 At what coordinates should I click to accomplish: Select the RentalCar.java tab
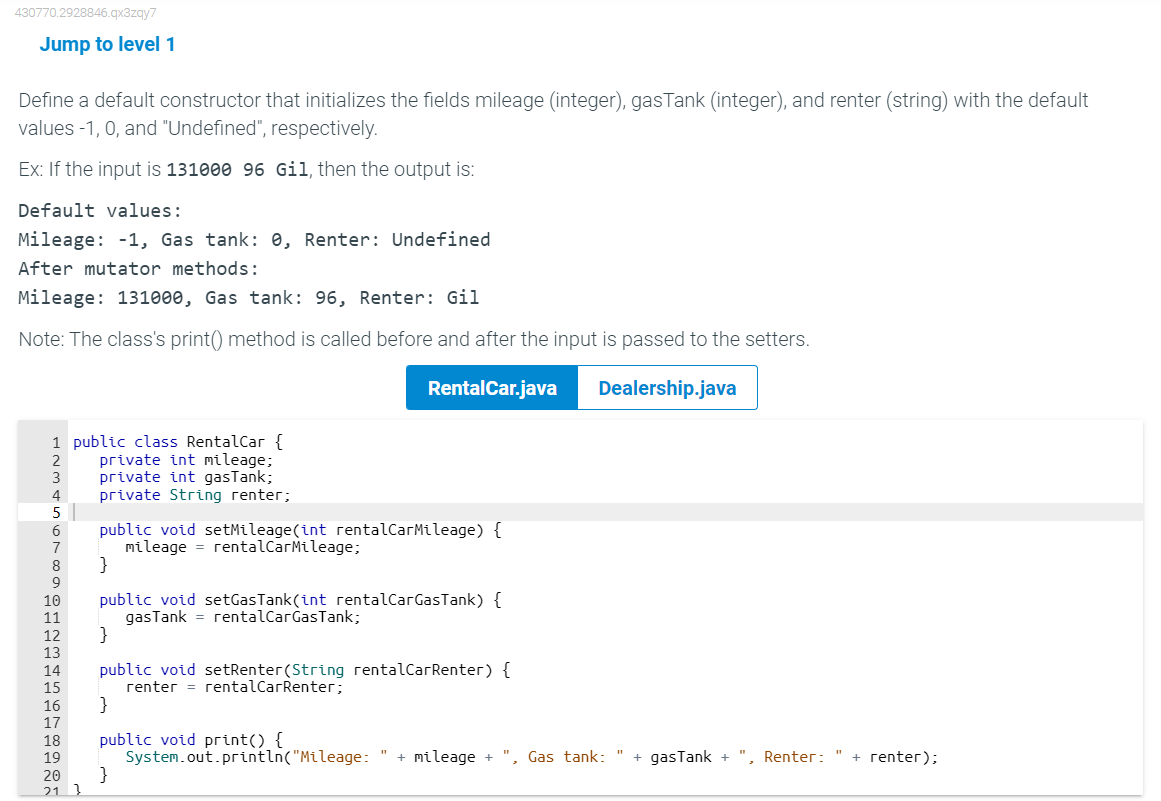(x=491, y=387)
